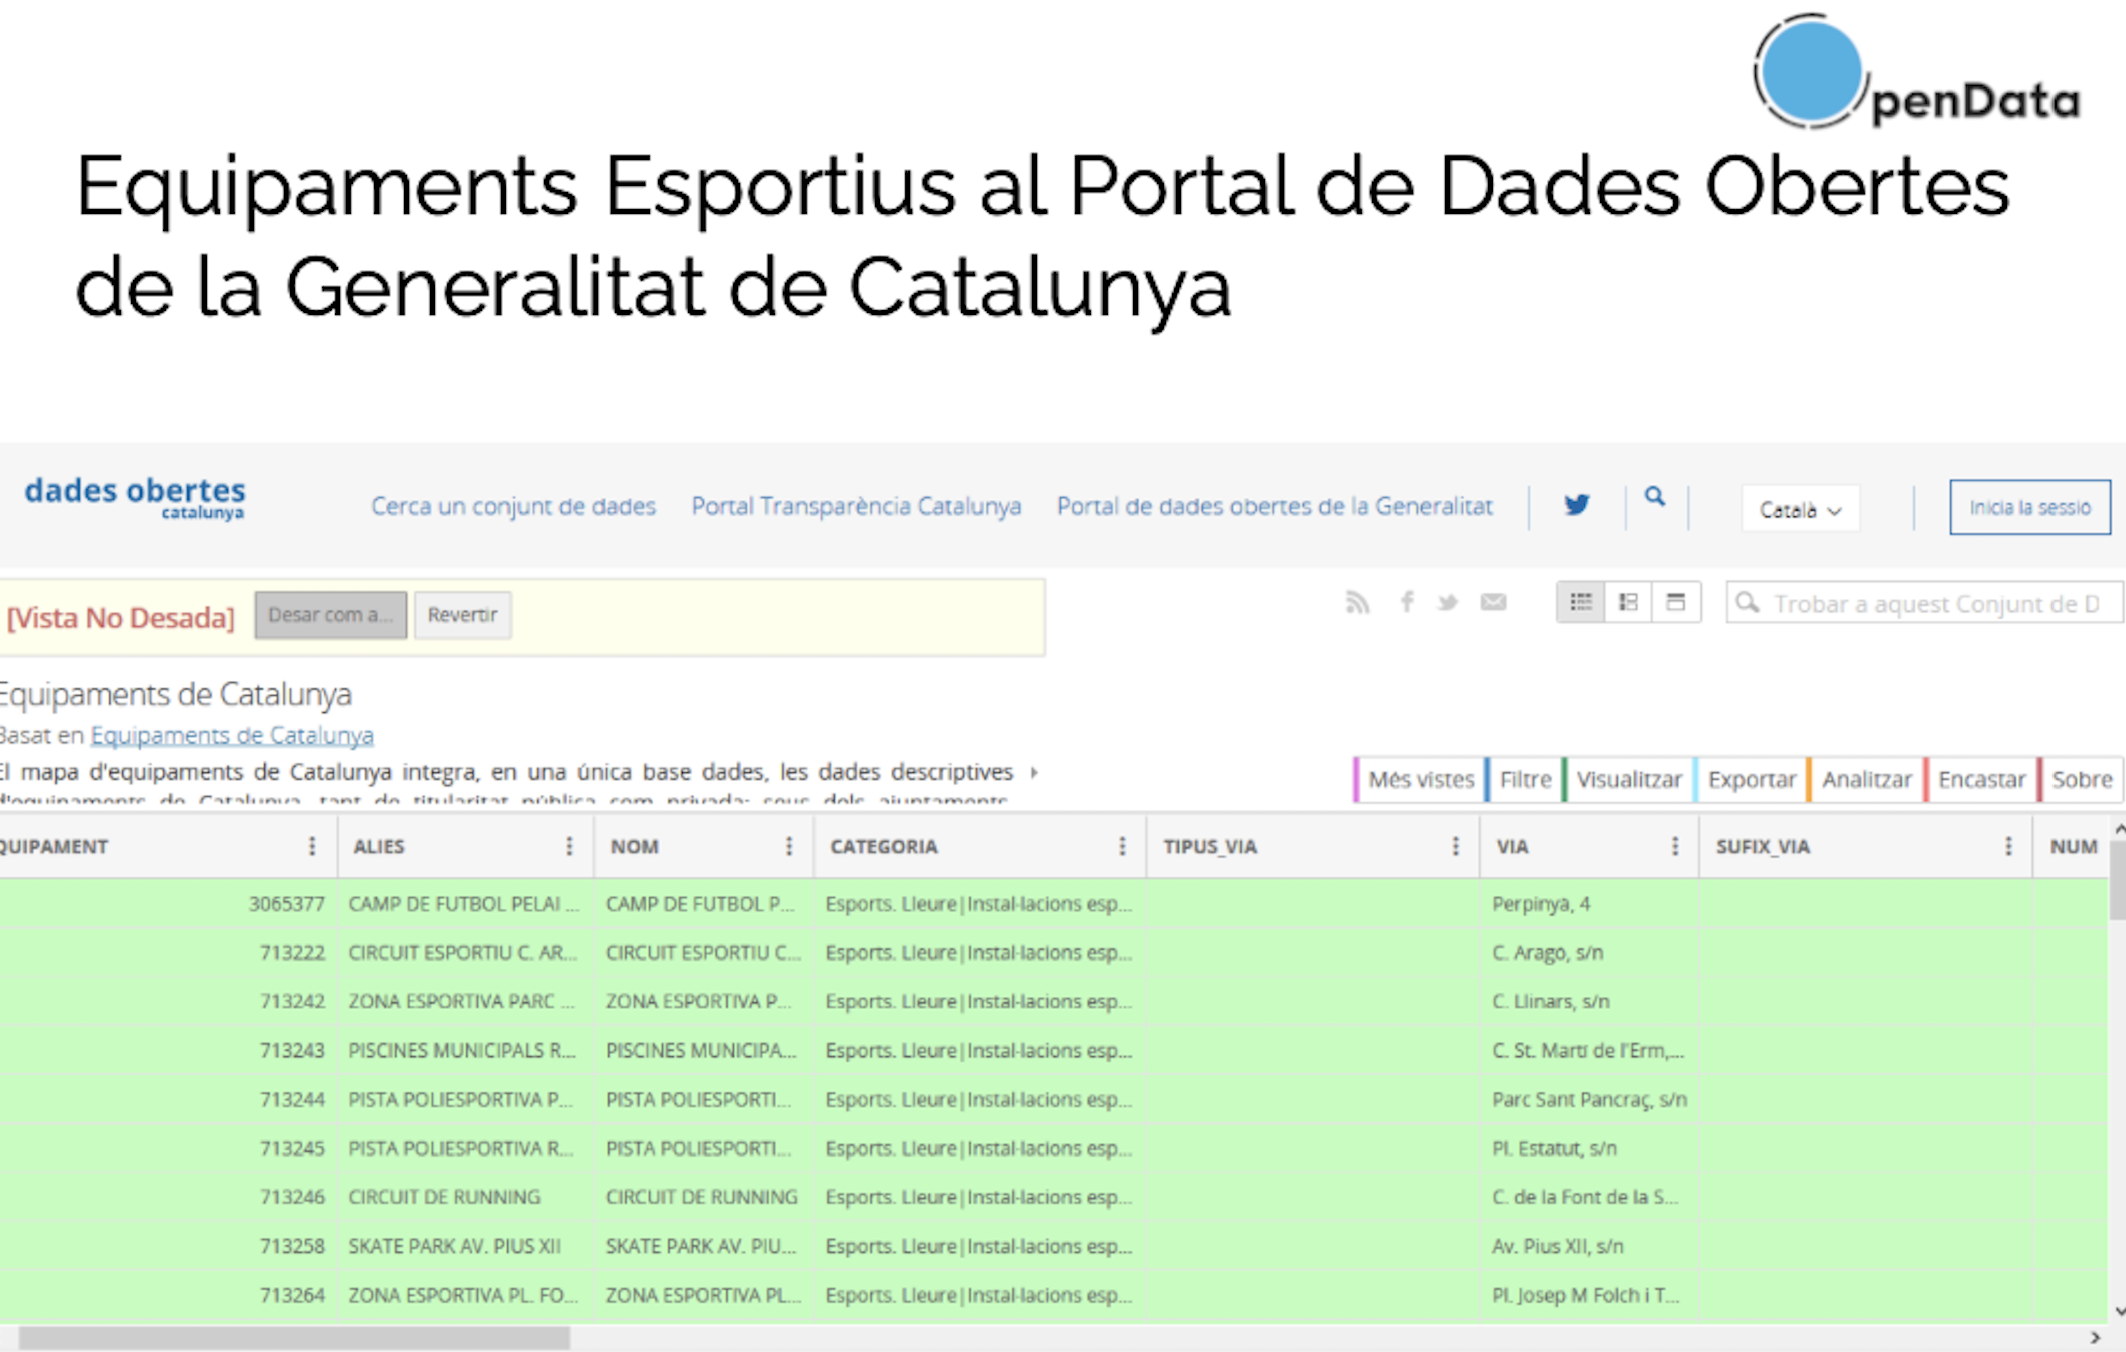Screen dimensions: 2126x1352
Task: Open header search magnifier icon
Action: coord(1655,497)
